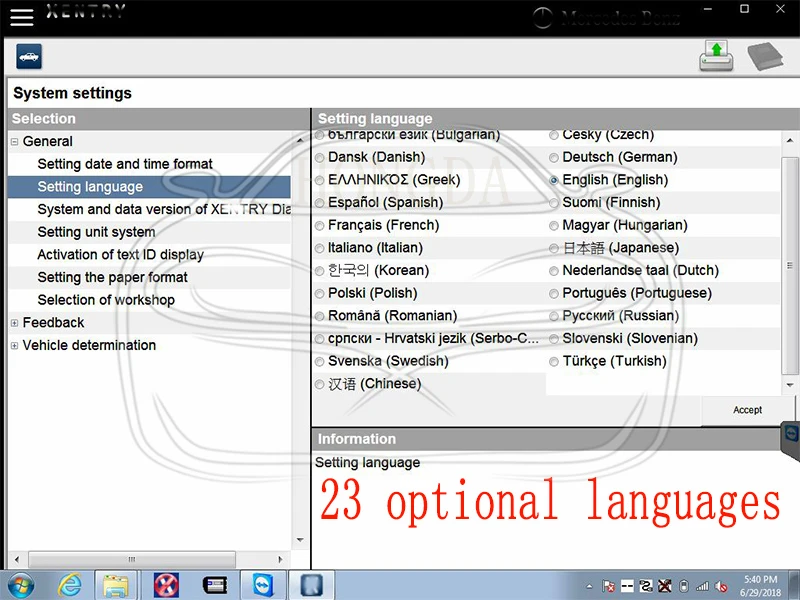Image resolution: width=800 pixels, height=600 pixels.
Task: Open Setting the paper format
Action: coord(112,277)
